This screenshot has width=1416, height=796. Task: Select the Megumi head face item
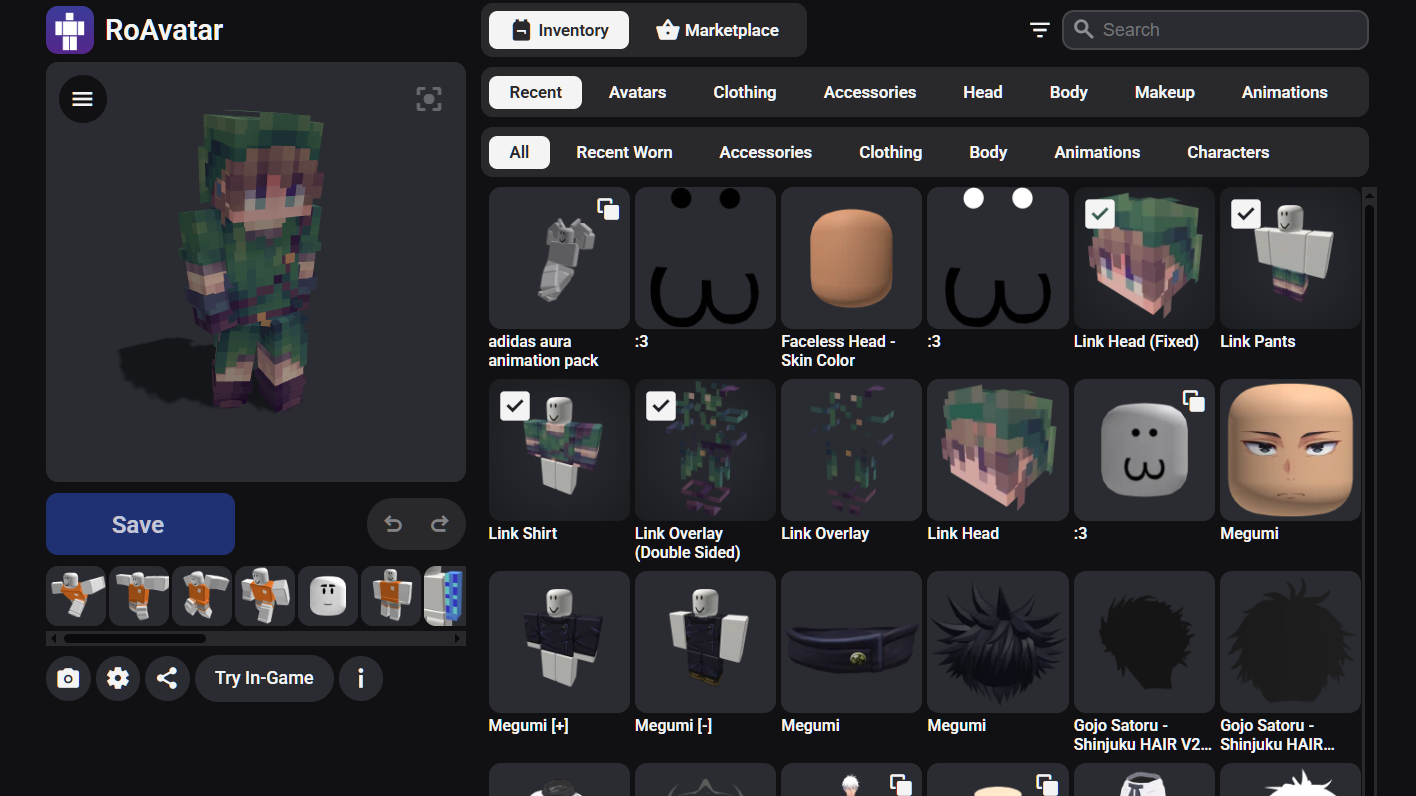(x=1290, y=460)
